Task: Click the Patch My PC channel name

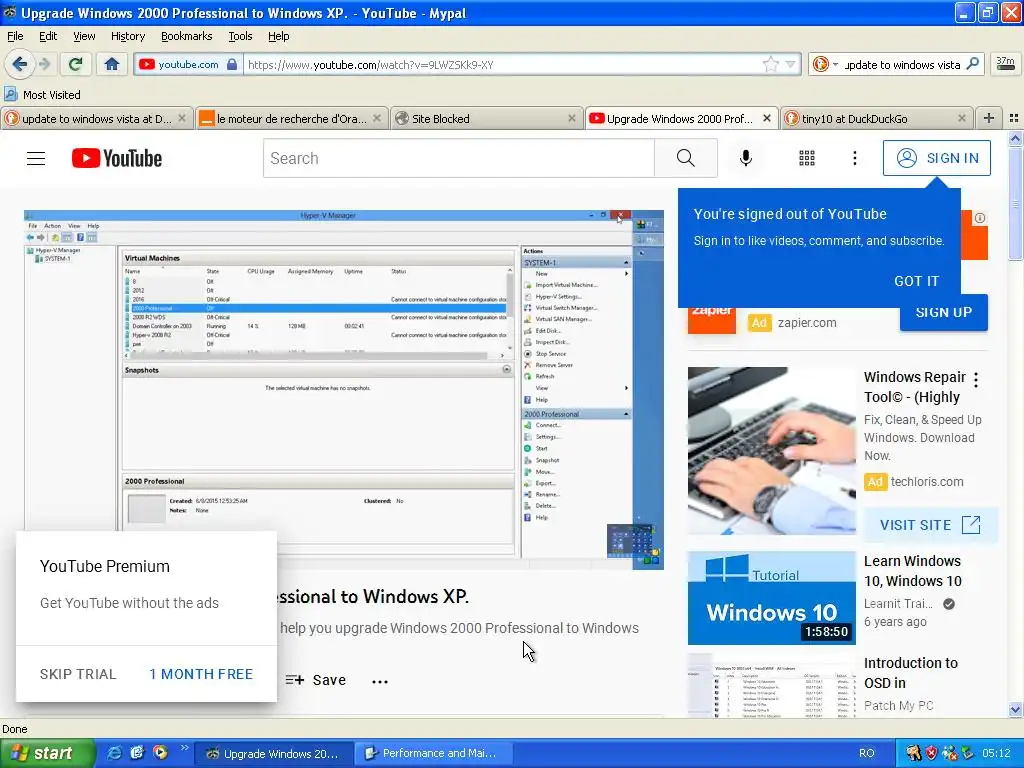Action: (898, 705)
